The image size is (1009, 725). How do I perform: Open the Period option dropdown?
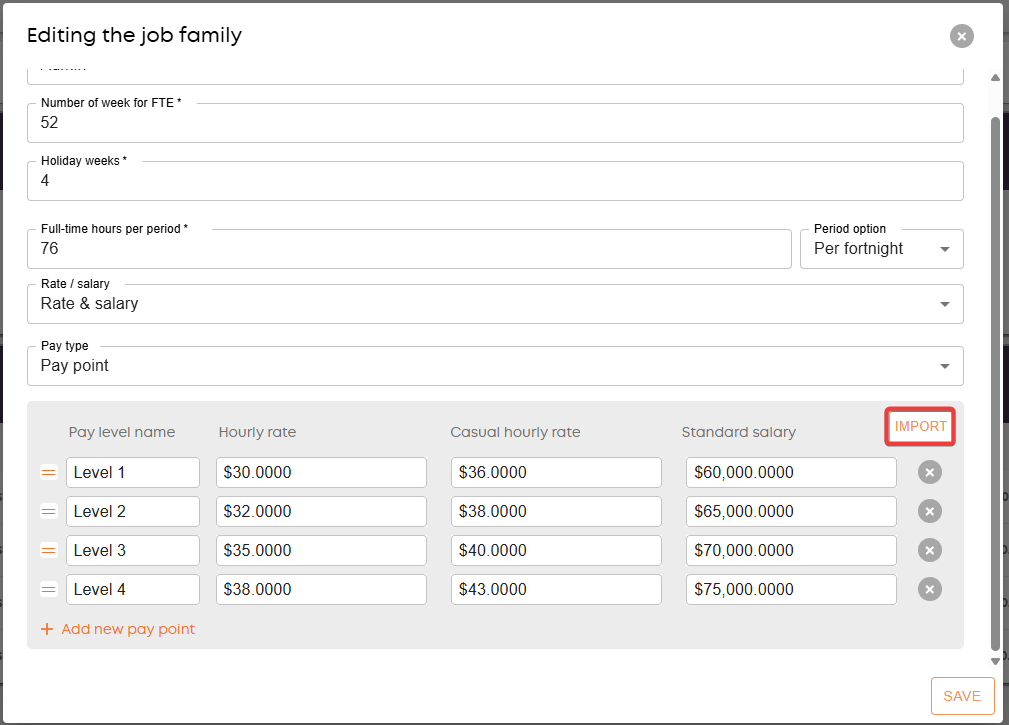point(881,249)
